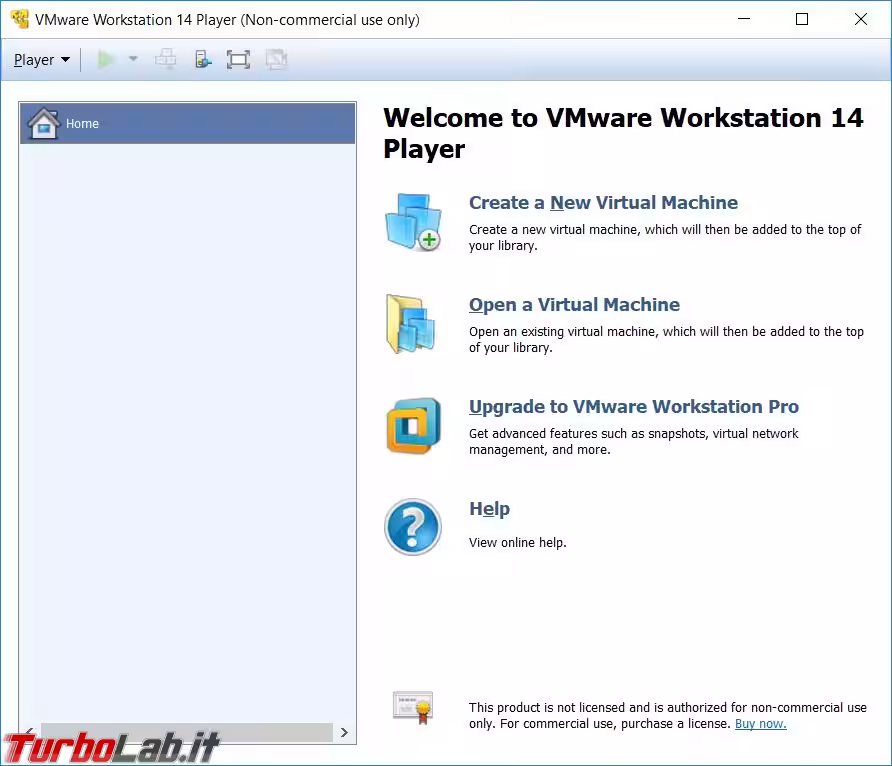Image resolution: width=892 pixels, height=766 pixels.
Task: Click Send Ctrl+Alt+Del toolbar icon
Action: click(166, 60)
